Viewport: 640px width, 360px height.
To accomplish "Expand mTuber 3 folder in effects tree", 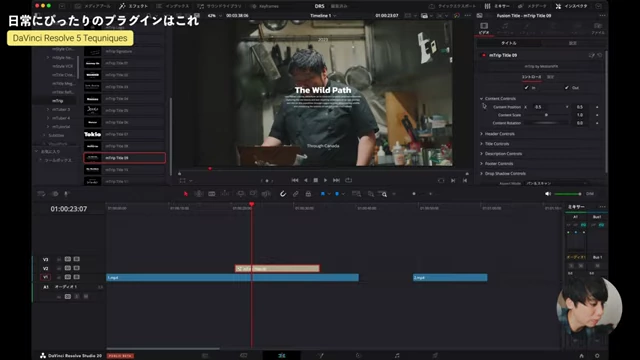I will 48,109.
